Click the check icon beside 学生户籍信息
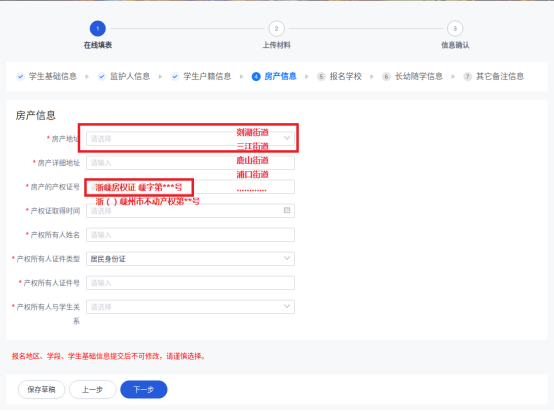554x411 pixels. (175, 76)
